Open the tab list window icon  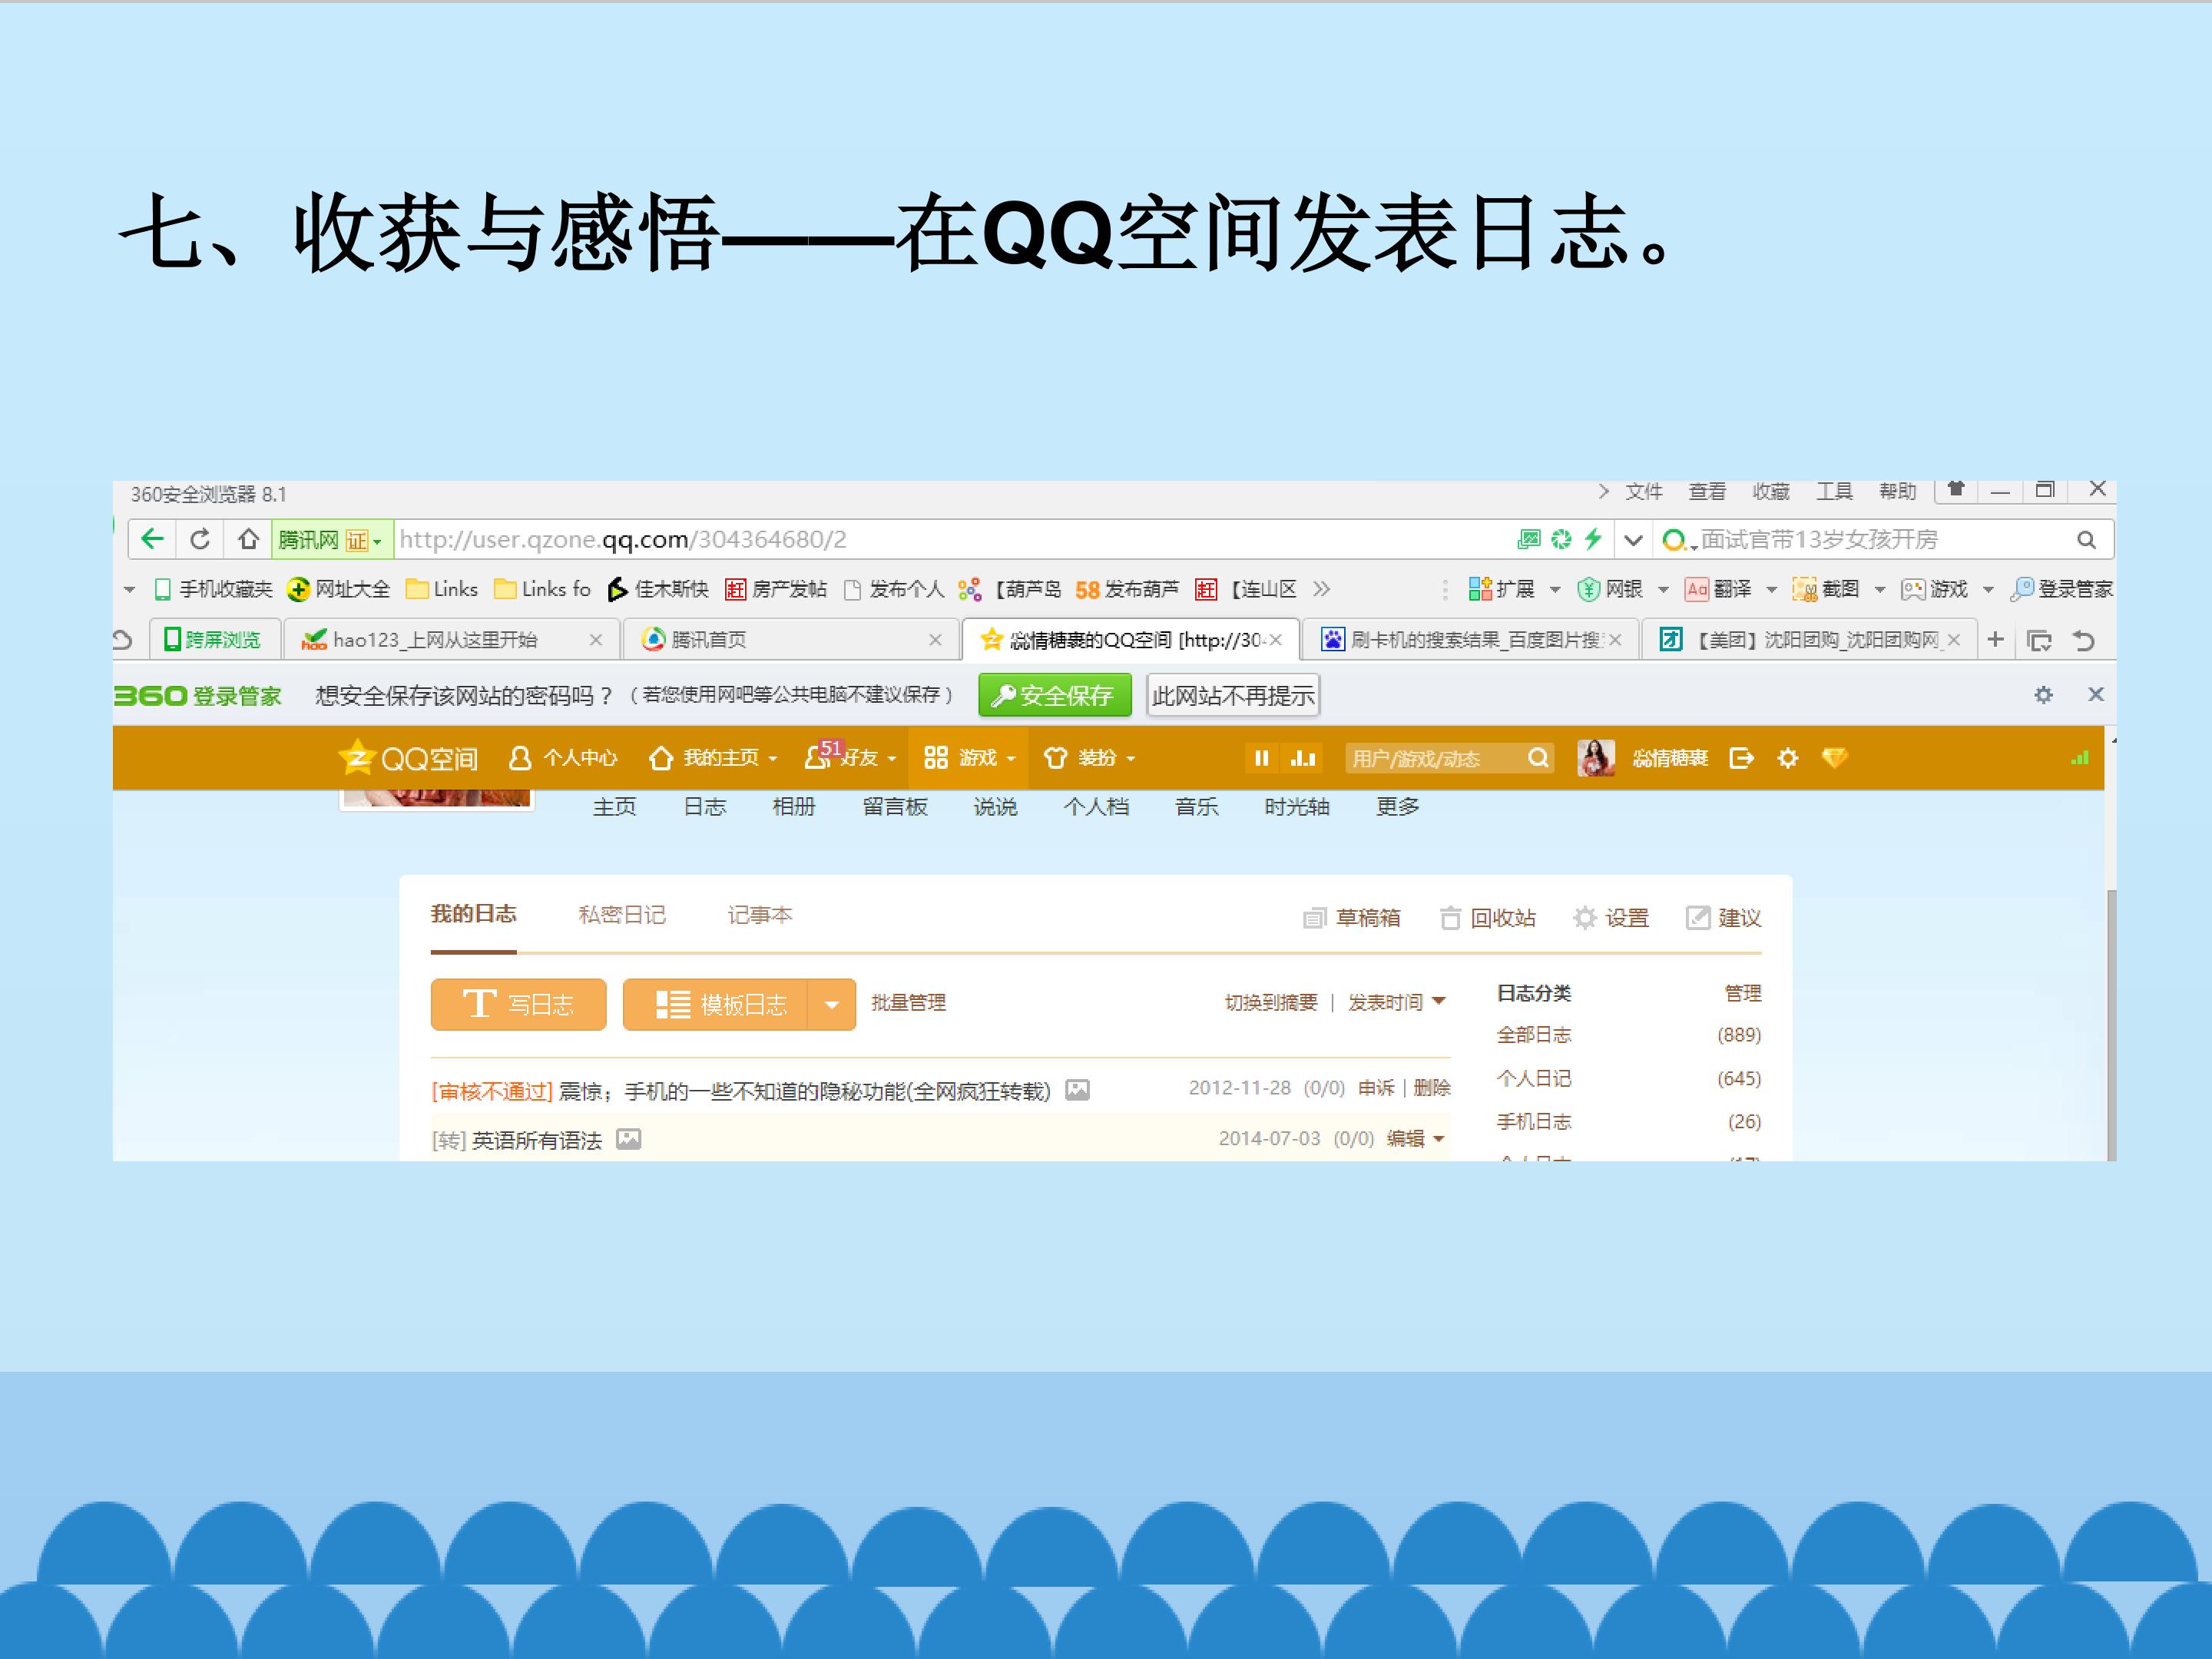2039,640
